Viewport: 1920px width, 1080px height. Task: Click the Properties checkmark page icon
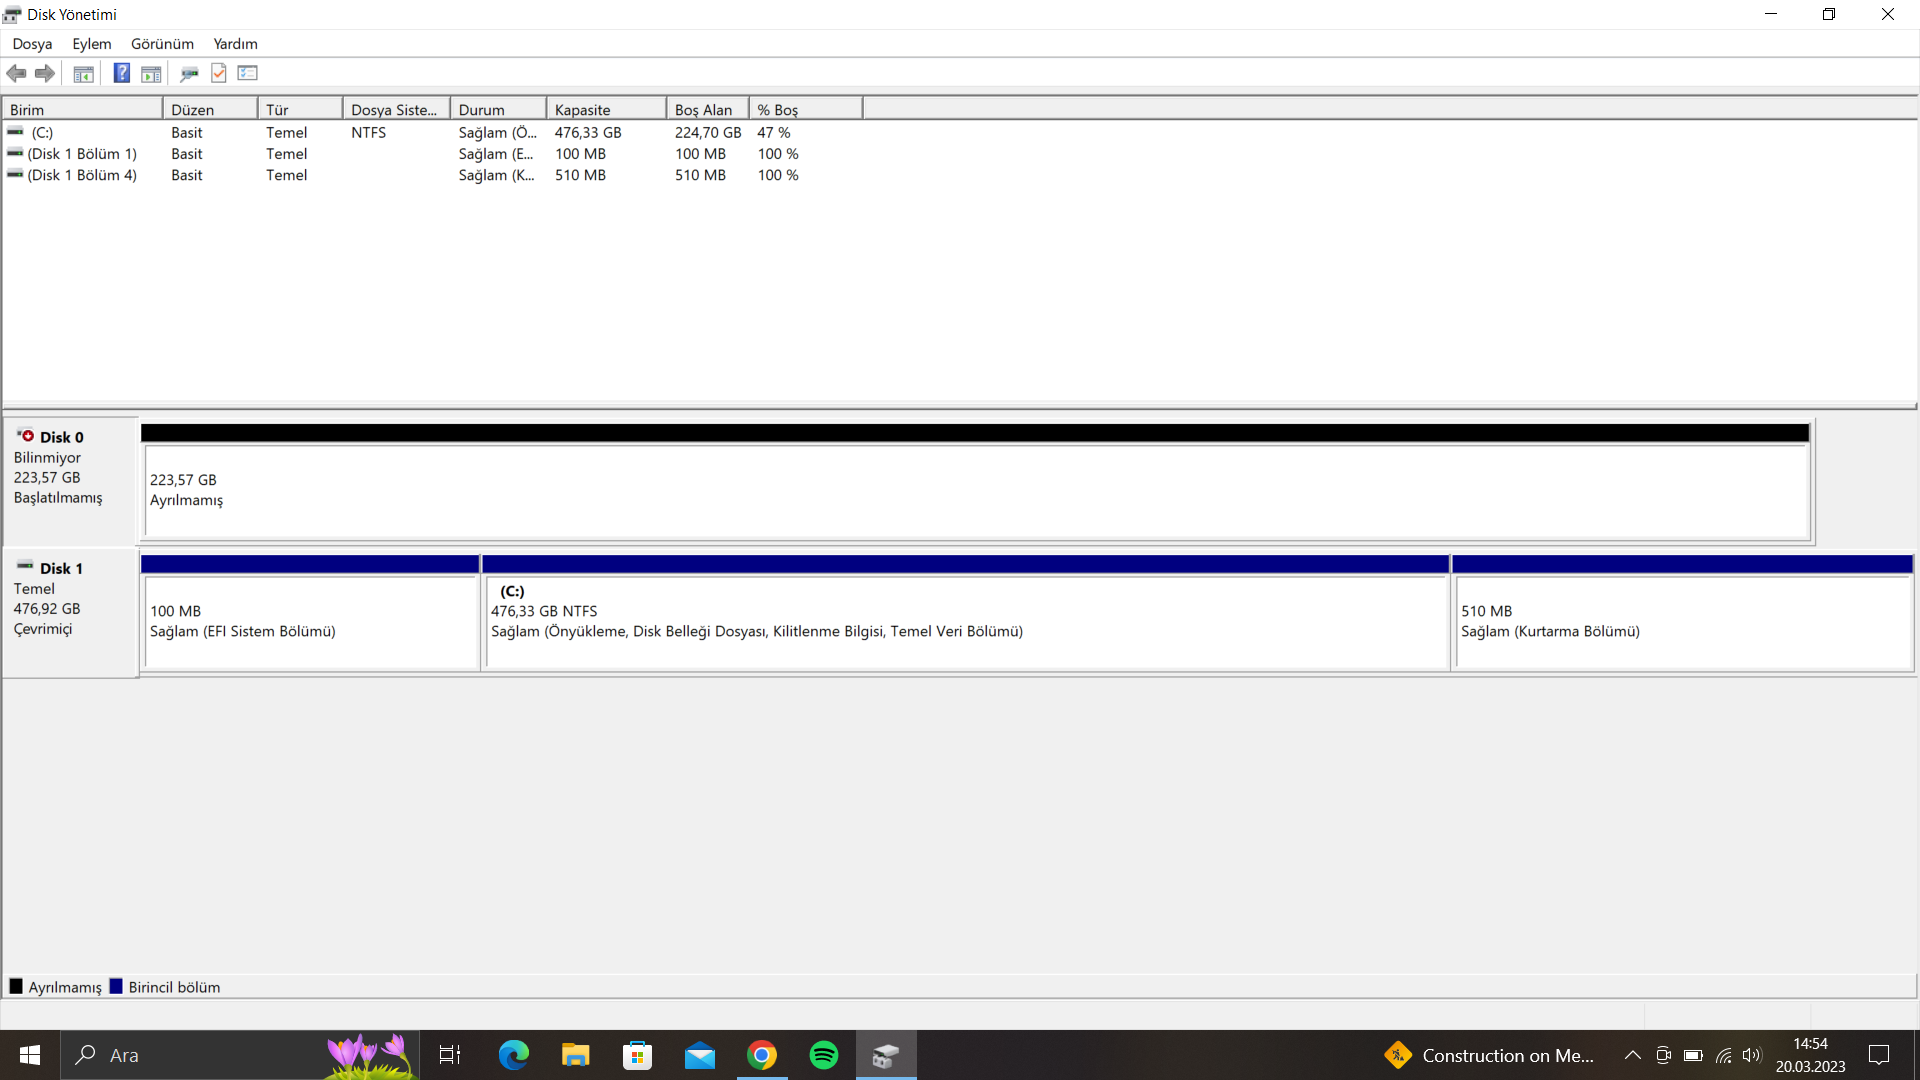tap(219, 73)
